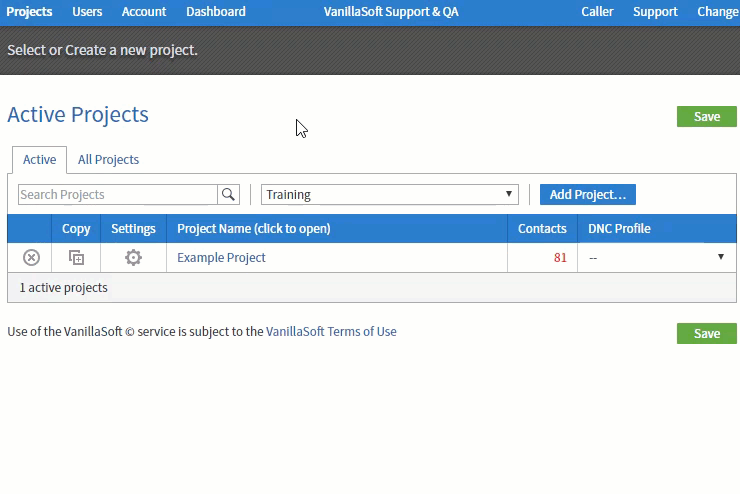The width and height of the screenshot is (740, 494).
Task: Click the delete icon for Example Project
Action: (31, 258)
